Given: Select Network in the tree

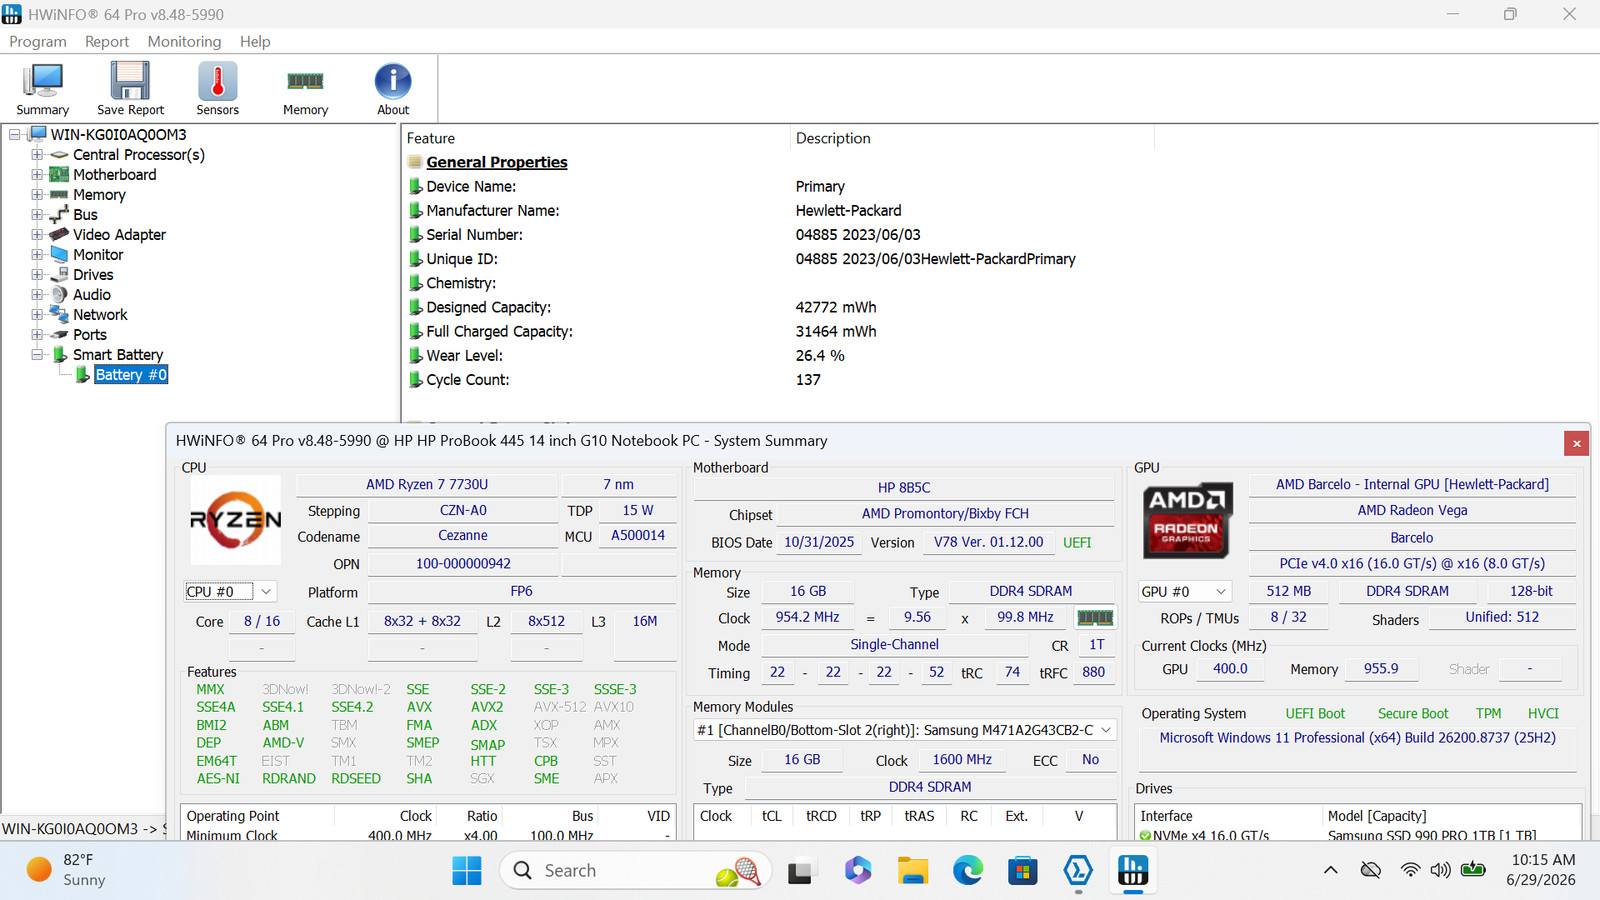Looking at the screenshot, I should (x=100, y=315).
